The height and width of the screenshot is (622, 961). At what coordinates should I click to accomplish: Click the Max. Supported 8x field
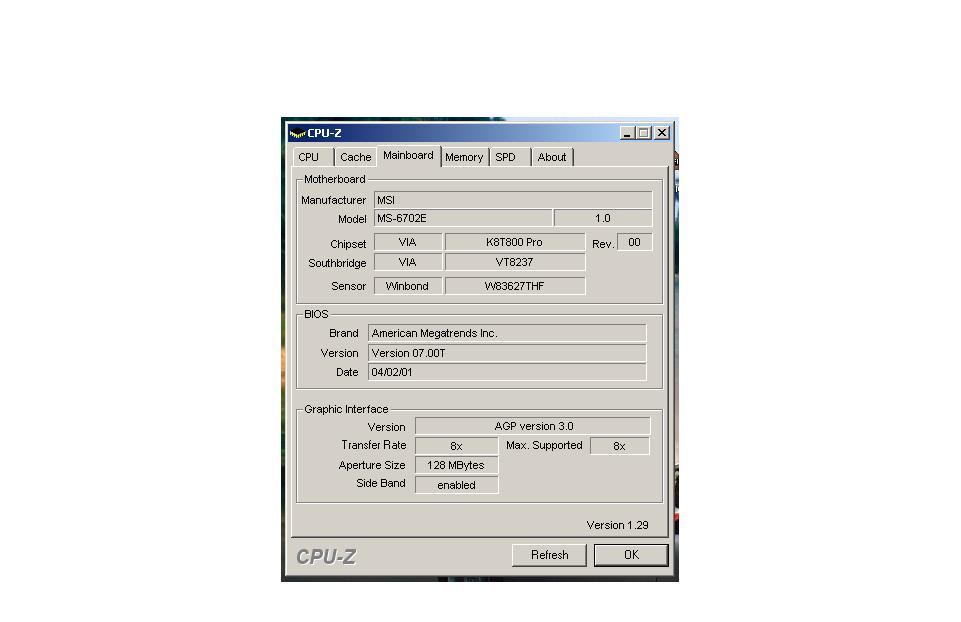point(619,446)
